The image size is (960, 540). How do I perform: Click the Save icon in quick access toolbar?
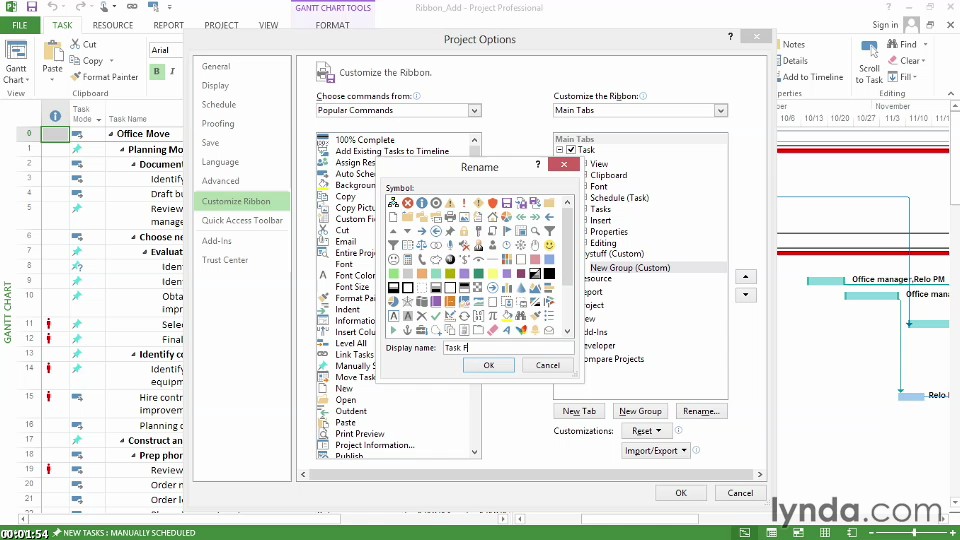pyautogui.click(x=32, y=7)
